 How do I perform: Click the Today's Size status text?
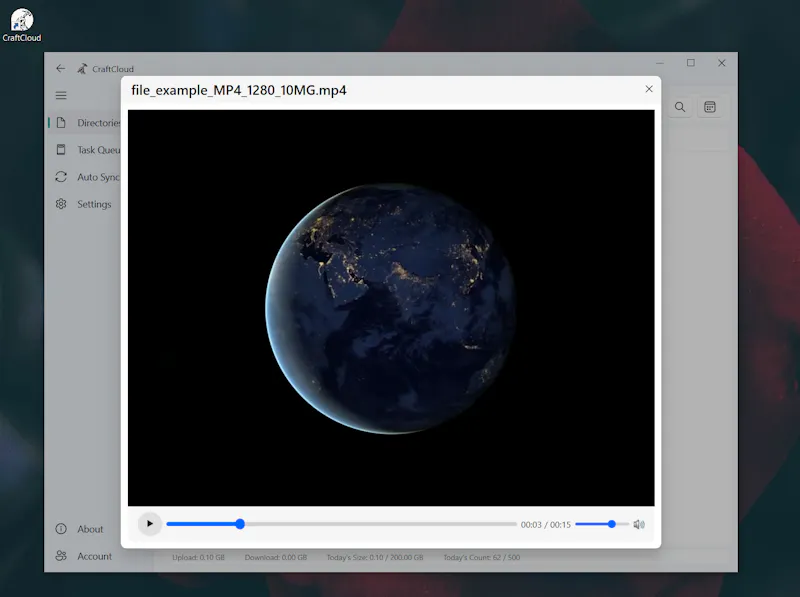375,557
